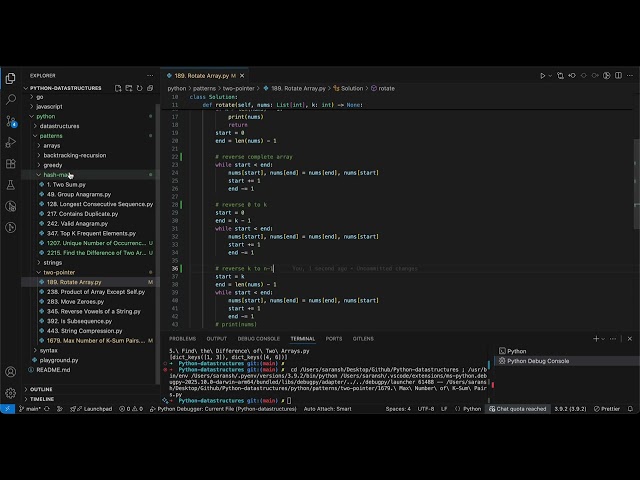Screen dimensions: 640x480
Task: Switch to the OUTPUT panel tab
Action: 217,339
